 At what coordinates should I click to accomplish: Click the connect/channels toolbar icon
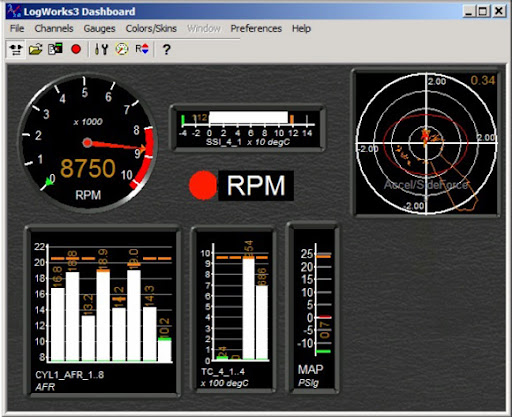pos(16,49)
